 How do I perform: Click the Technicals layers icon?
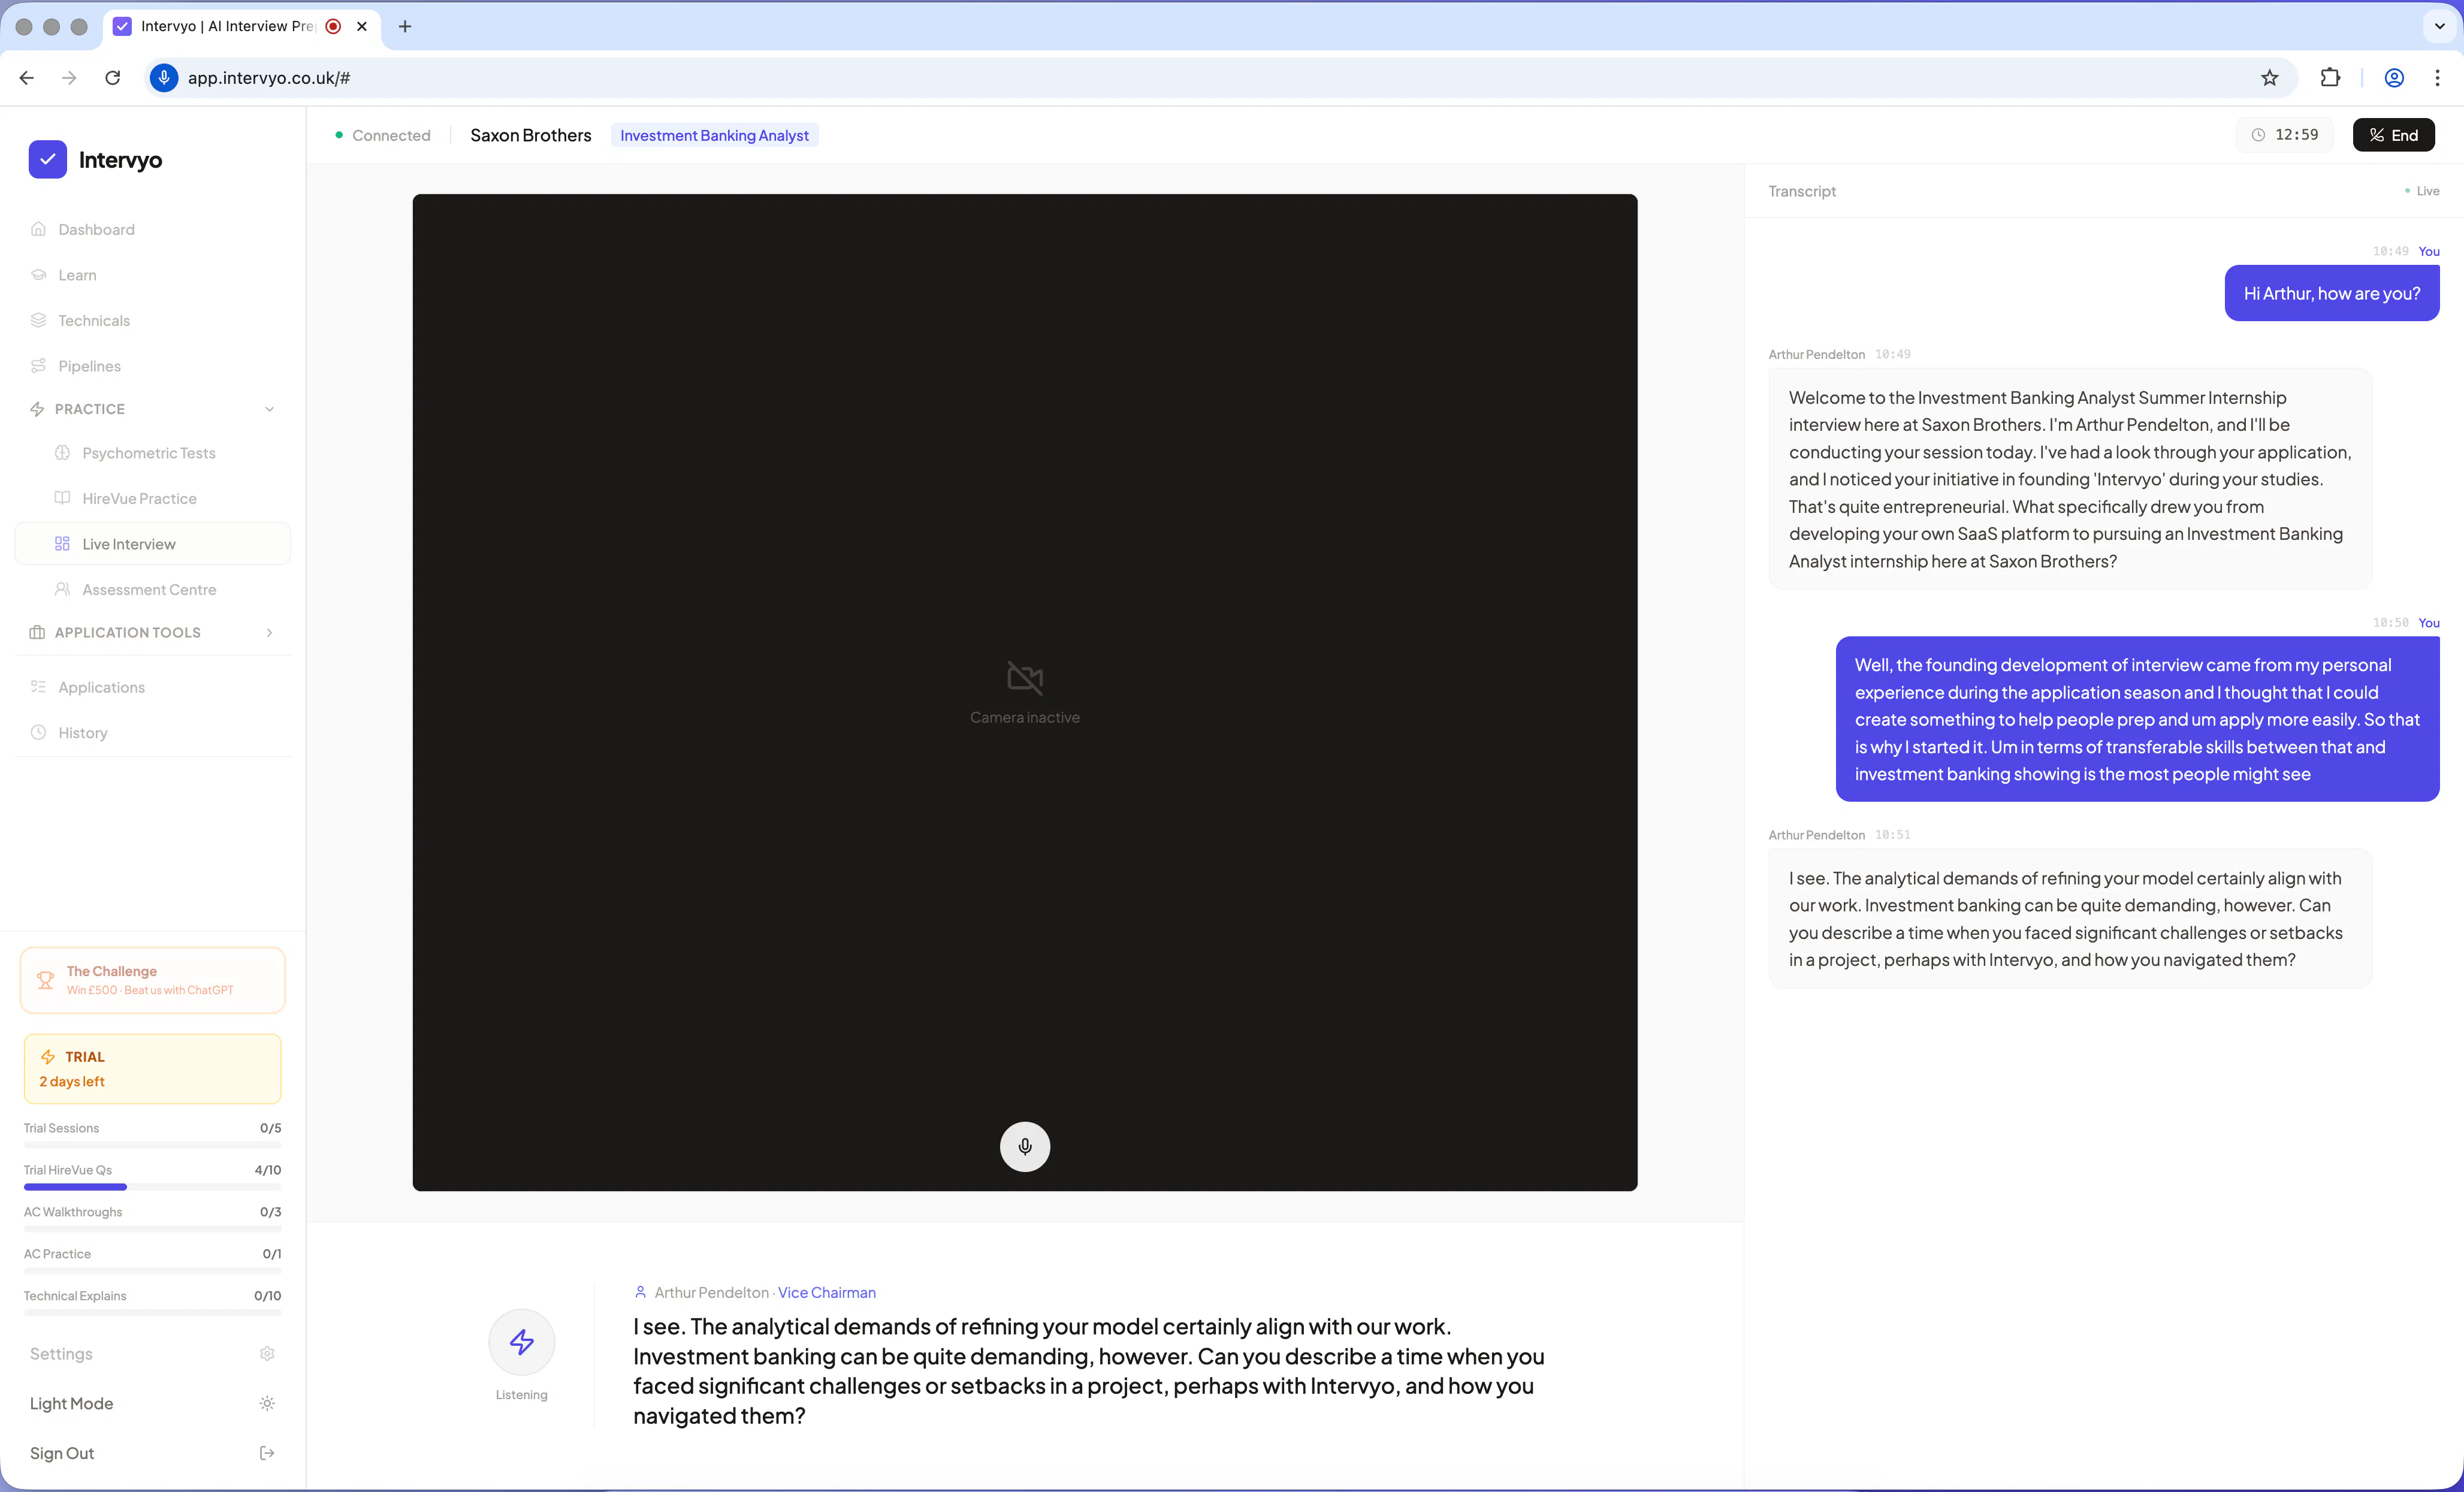38,320
